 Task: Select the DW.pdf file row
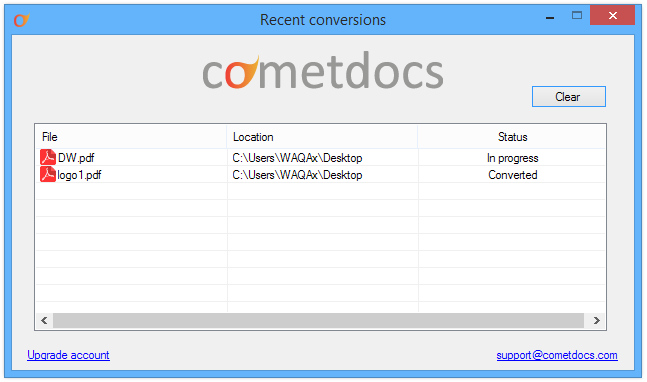coord(321,158)
